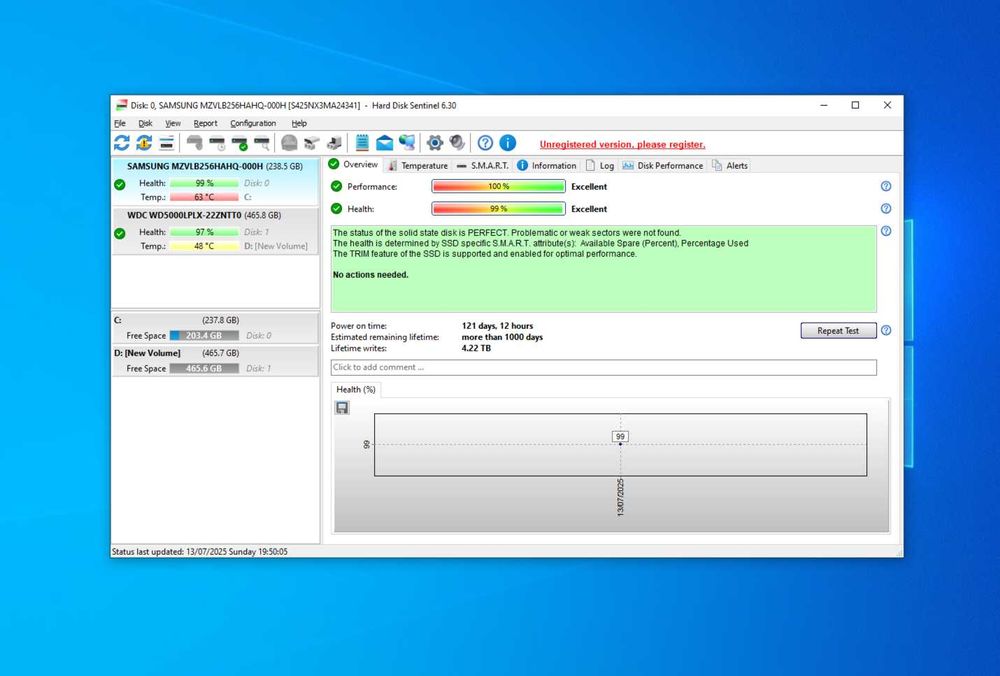
Task: Switch to the Overview tab
Action: pos(353,165)
